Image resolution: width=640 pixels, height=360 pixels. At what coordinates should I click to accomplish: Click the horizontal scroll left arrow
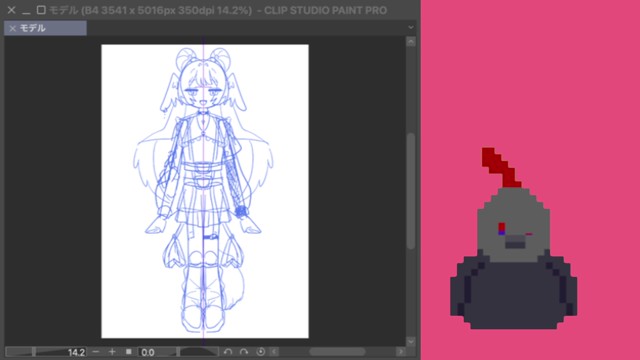click(274, 351)
